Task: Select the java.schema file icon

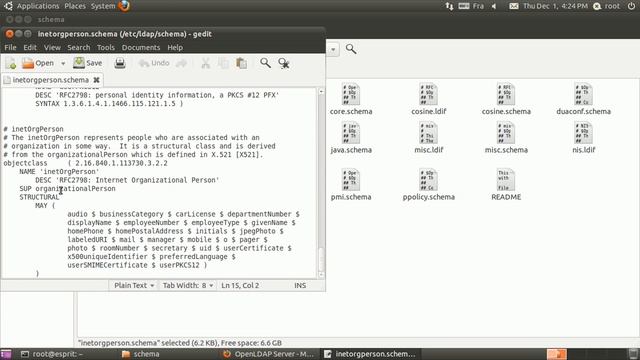Action: [351, 133]
